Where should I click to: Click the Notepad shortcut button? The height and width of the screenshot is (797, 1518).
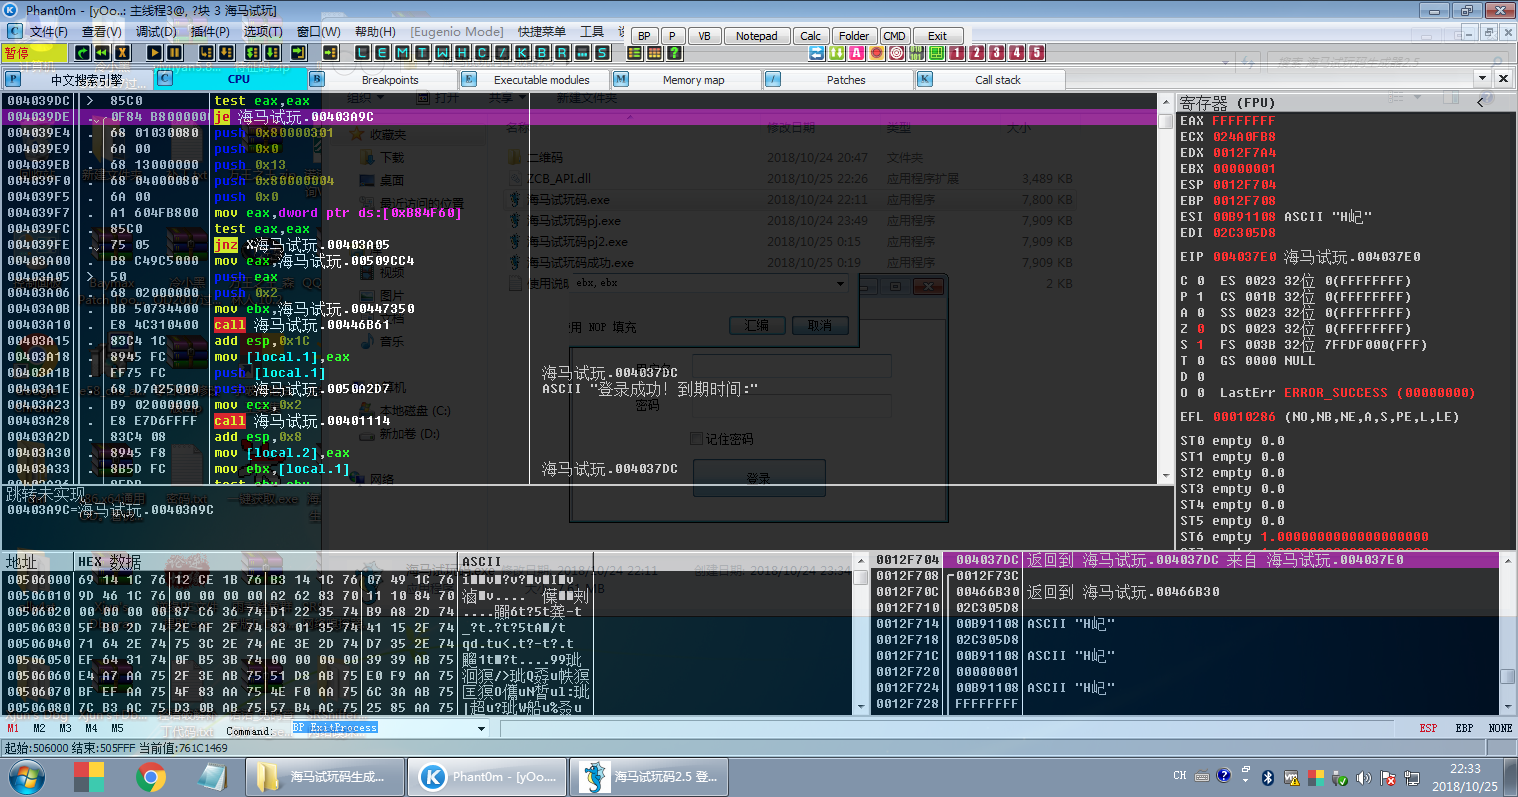click(x=756, y=36)
